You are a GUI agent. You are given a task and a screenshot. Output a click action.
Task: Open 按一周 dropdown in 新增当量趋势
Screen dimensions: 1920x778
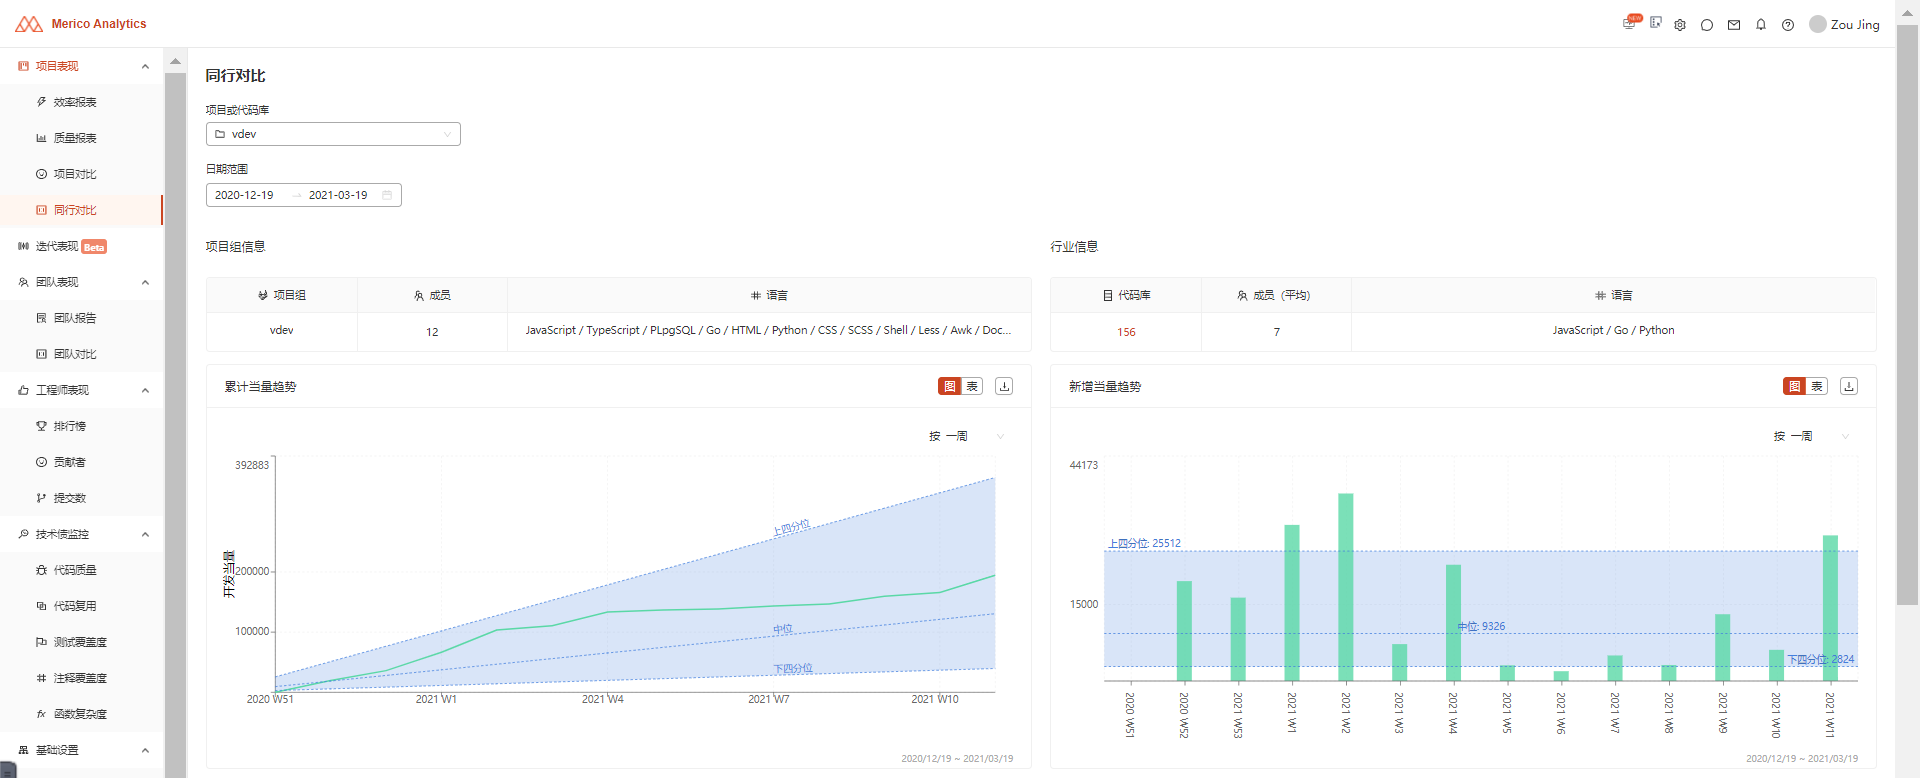[1811, 436]
